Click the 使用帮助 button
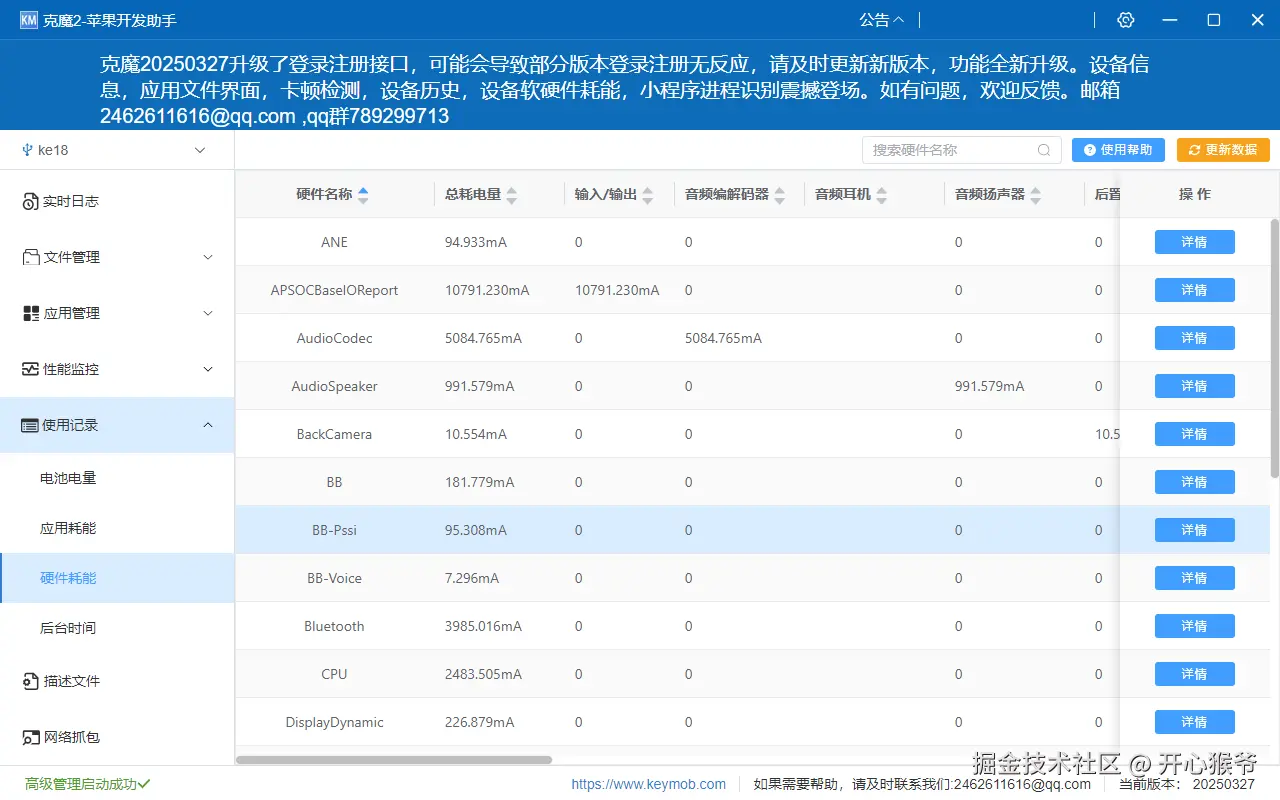Viewport: 1280px width, 800px height. (x=1118, y=150)
